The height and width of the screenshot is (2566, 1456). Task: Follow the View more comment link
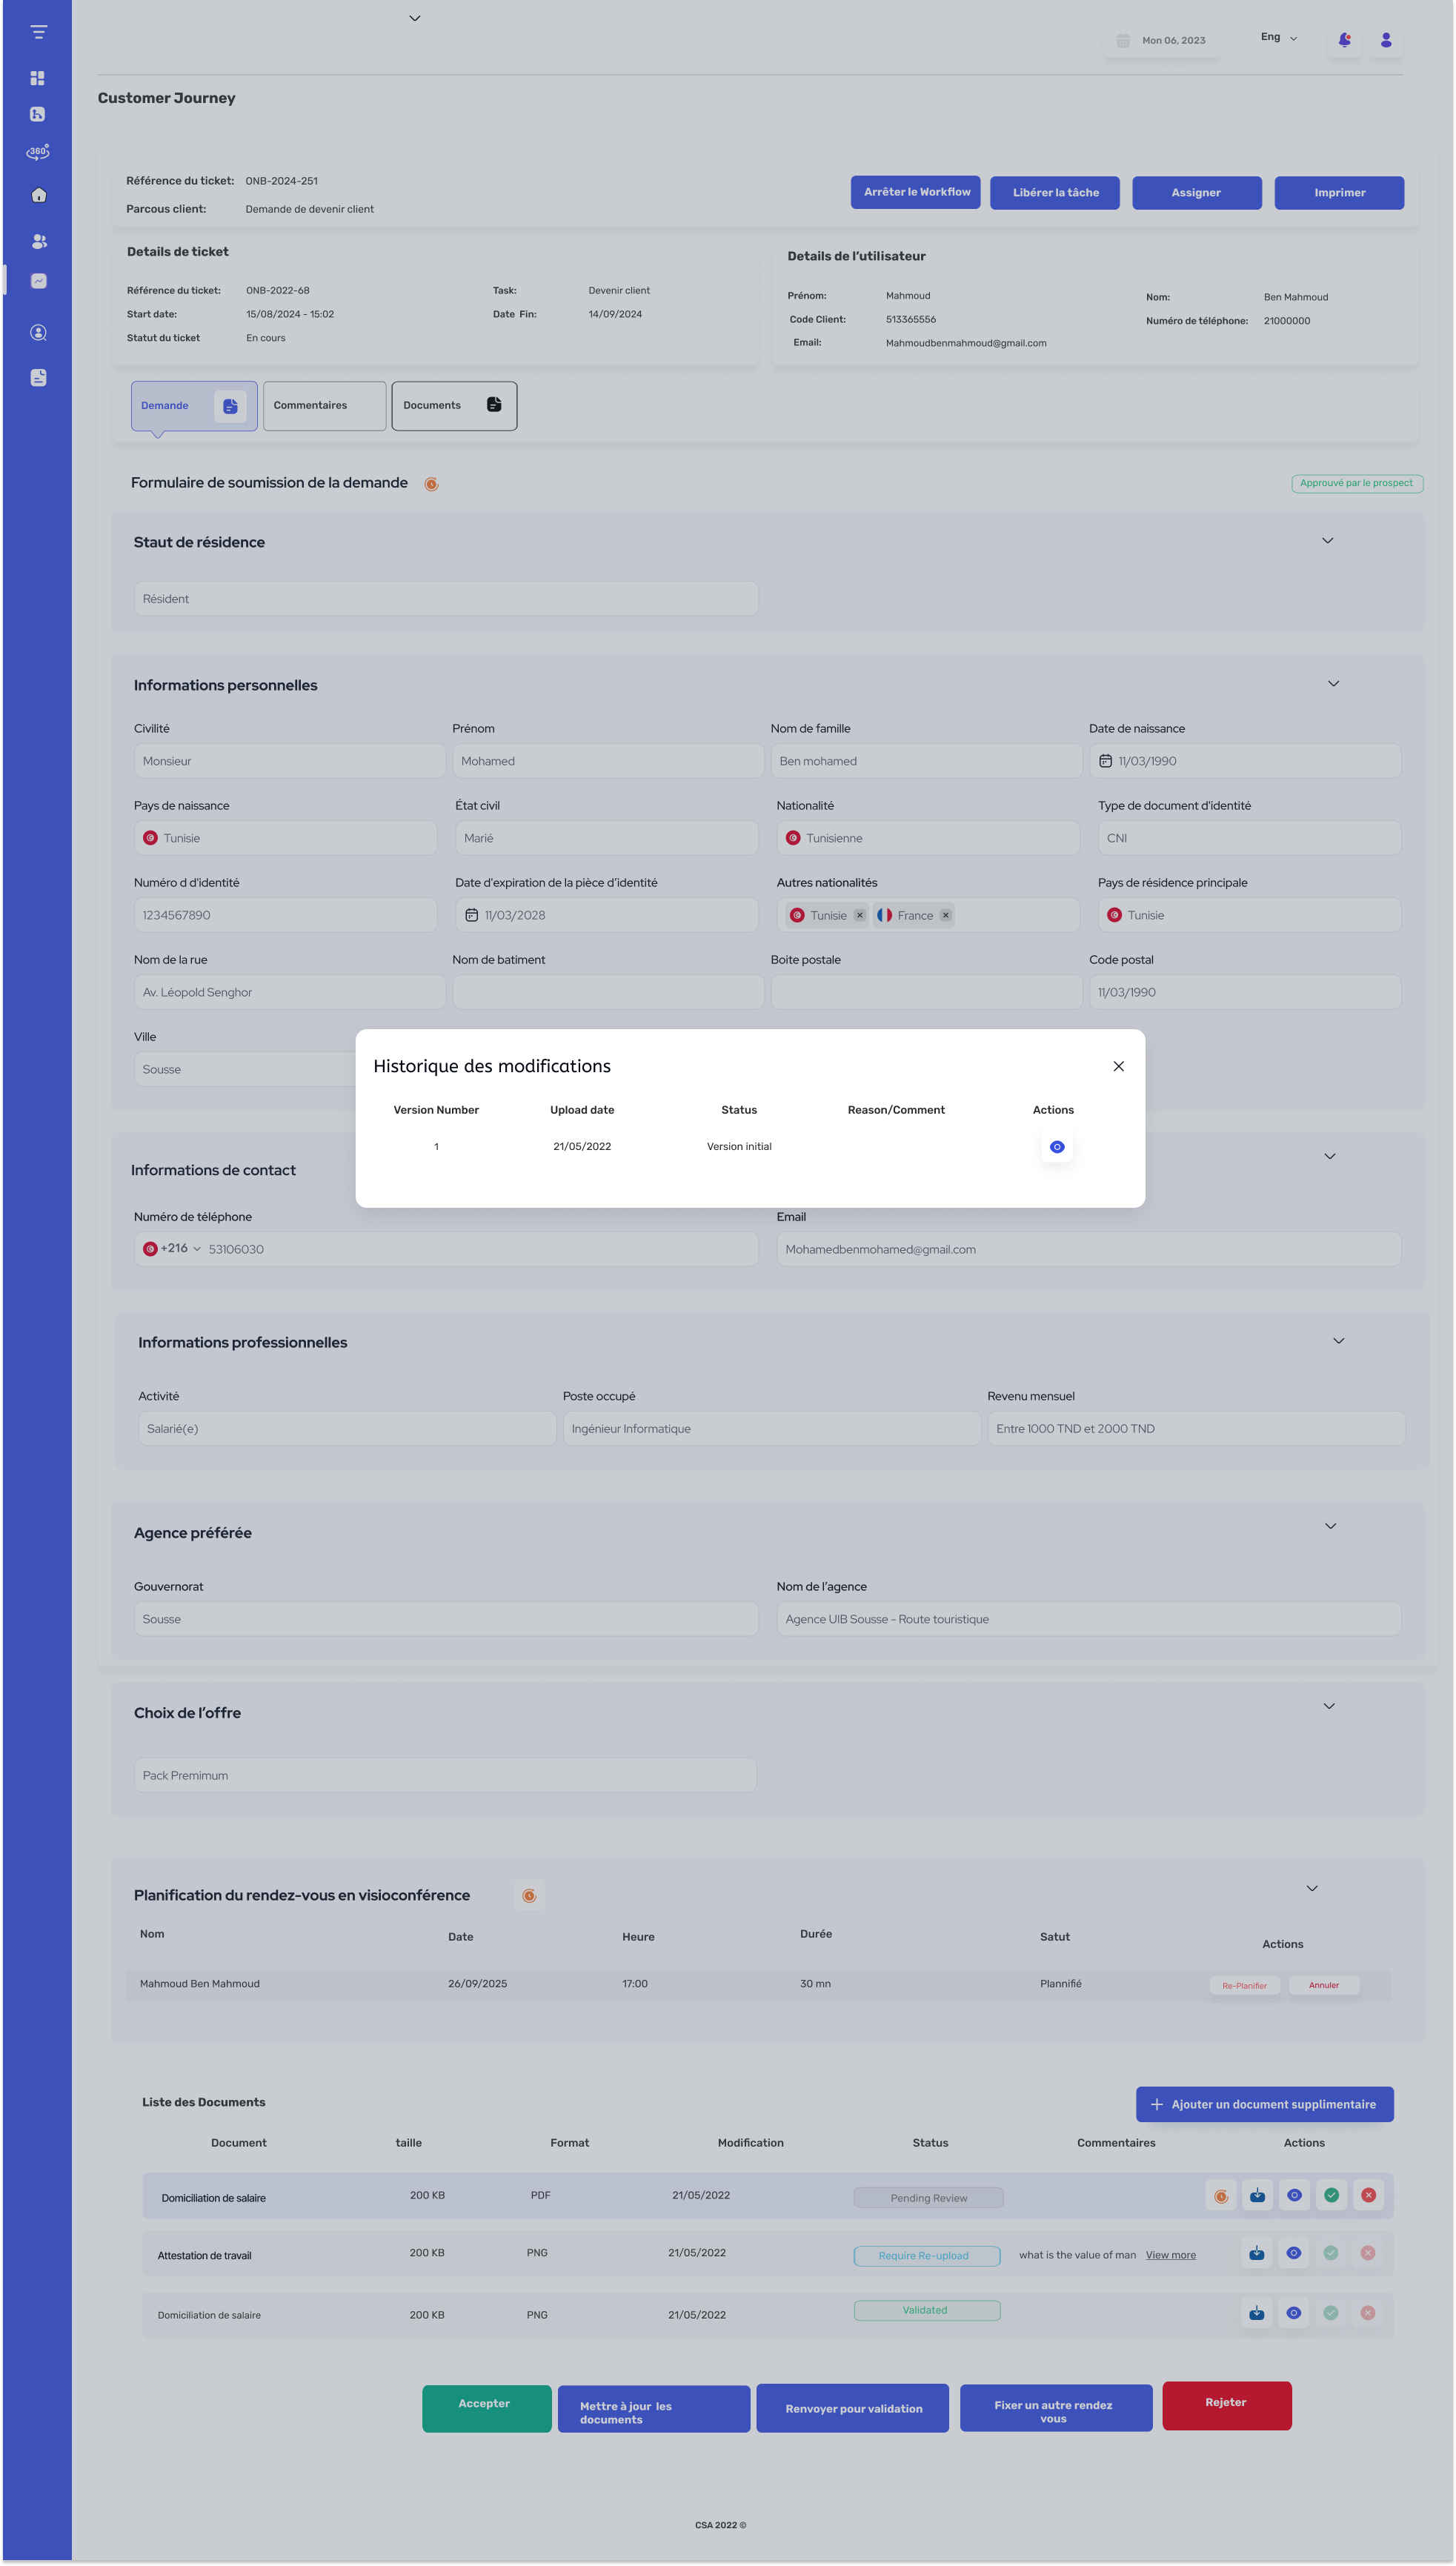click(x=1170, y=2255)
